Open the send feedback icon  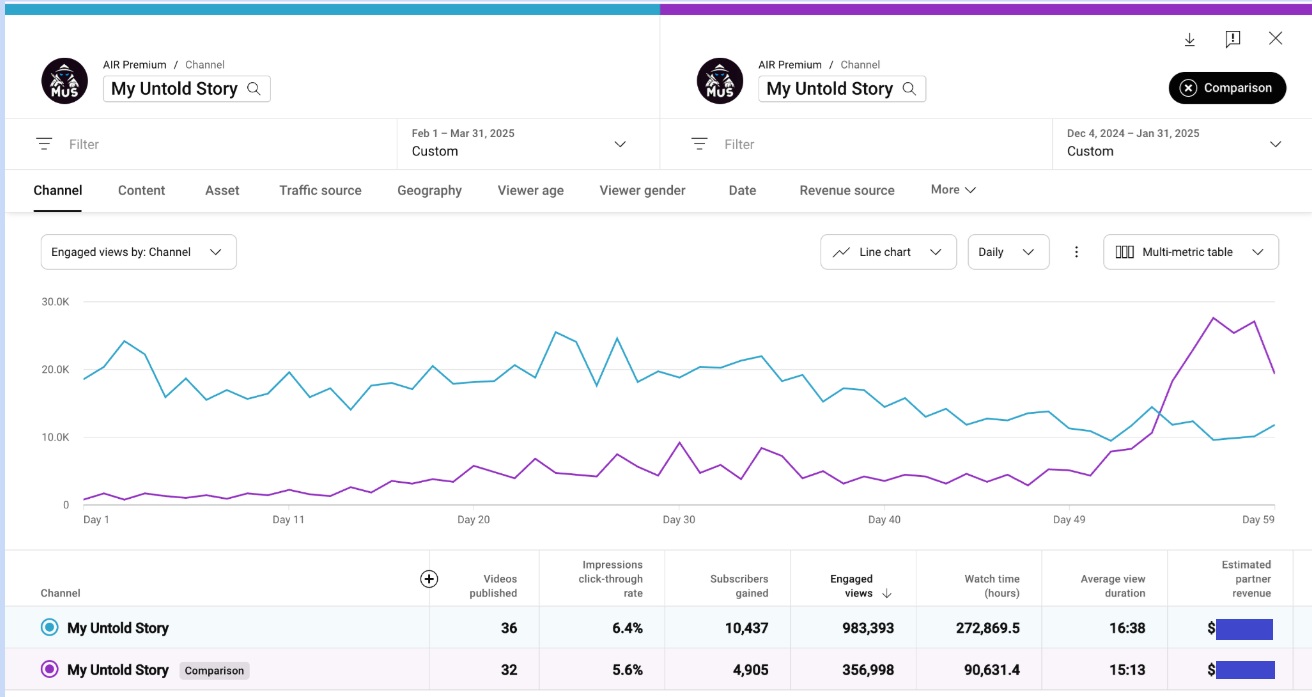pyautogui.click(x=1233, y=39)
